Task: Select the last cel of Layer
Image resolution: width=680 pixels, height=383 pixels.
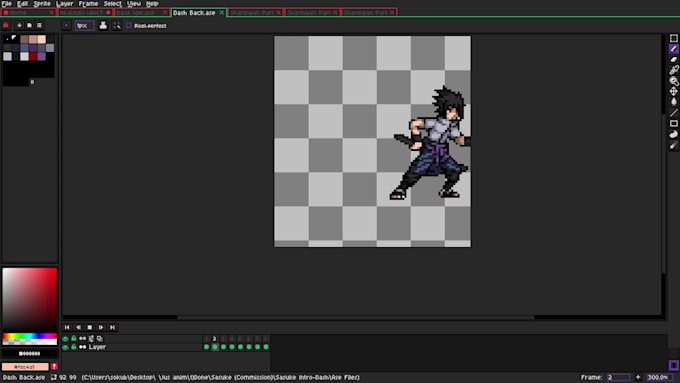Action: point(266,347)
